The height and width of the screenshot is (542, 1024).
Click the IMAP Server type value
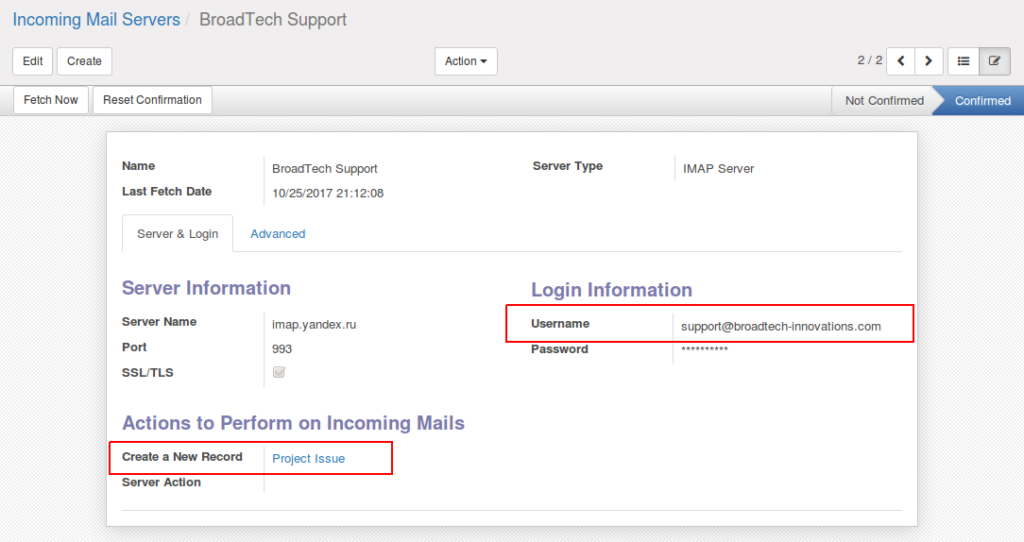point(718,168)
